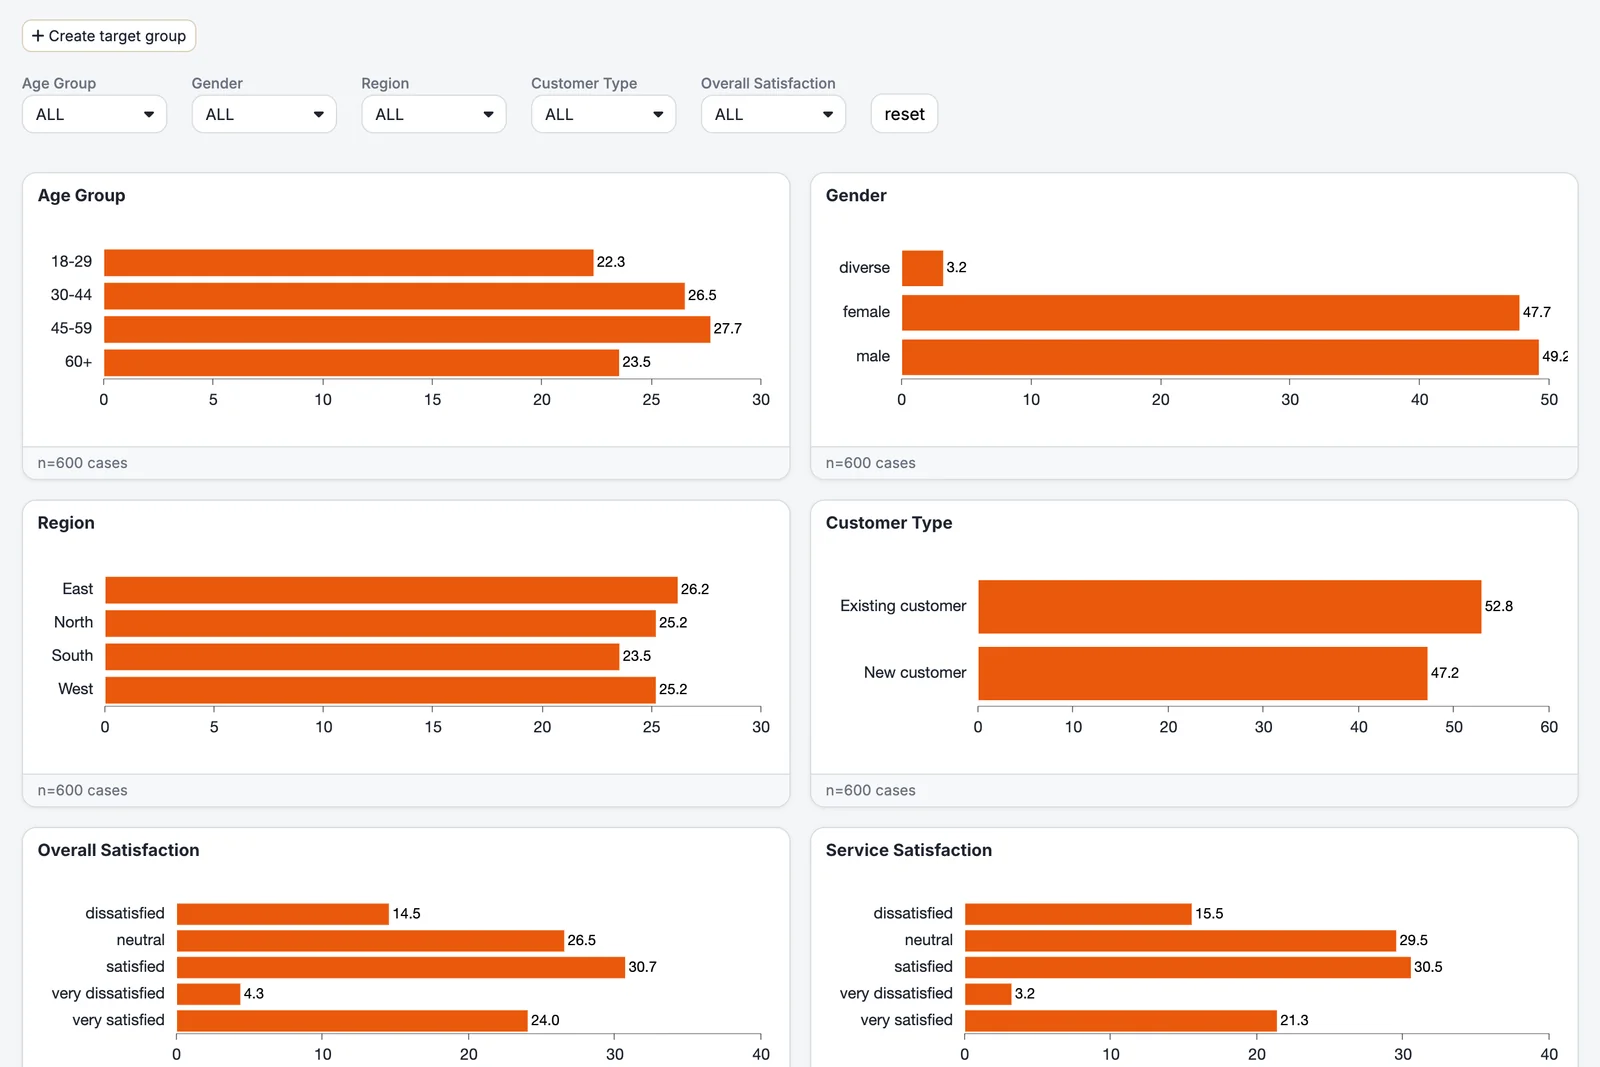Image resolution: width=1600 pixels, height=1067 pixels.
Task: Select the 18-29 bar in Age Group chart
Action: (x=348, y=262)
